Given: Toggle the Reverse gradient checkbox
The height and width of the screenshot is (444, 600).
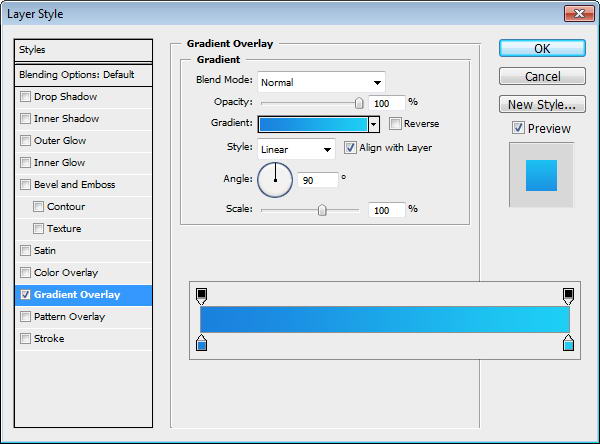Looking at the screenshot, I should (x=395, y=124).
